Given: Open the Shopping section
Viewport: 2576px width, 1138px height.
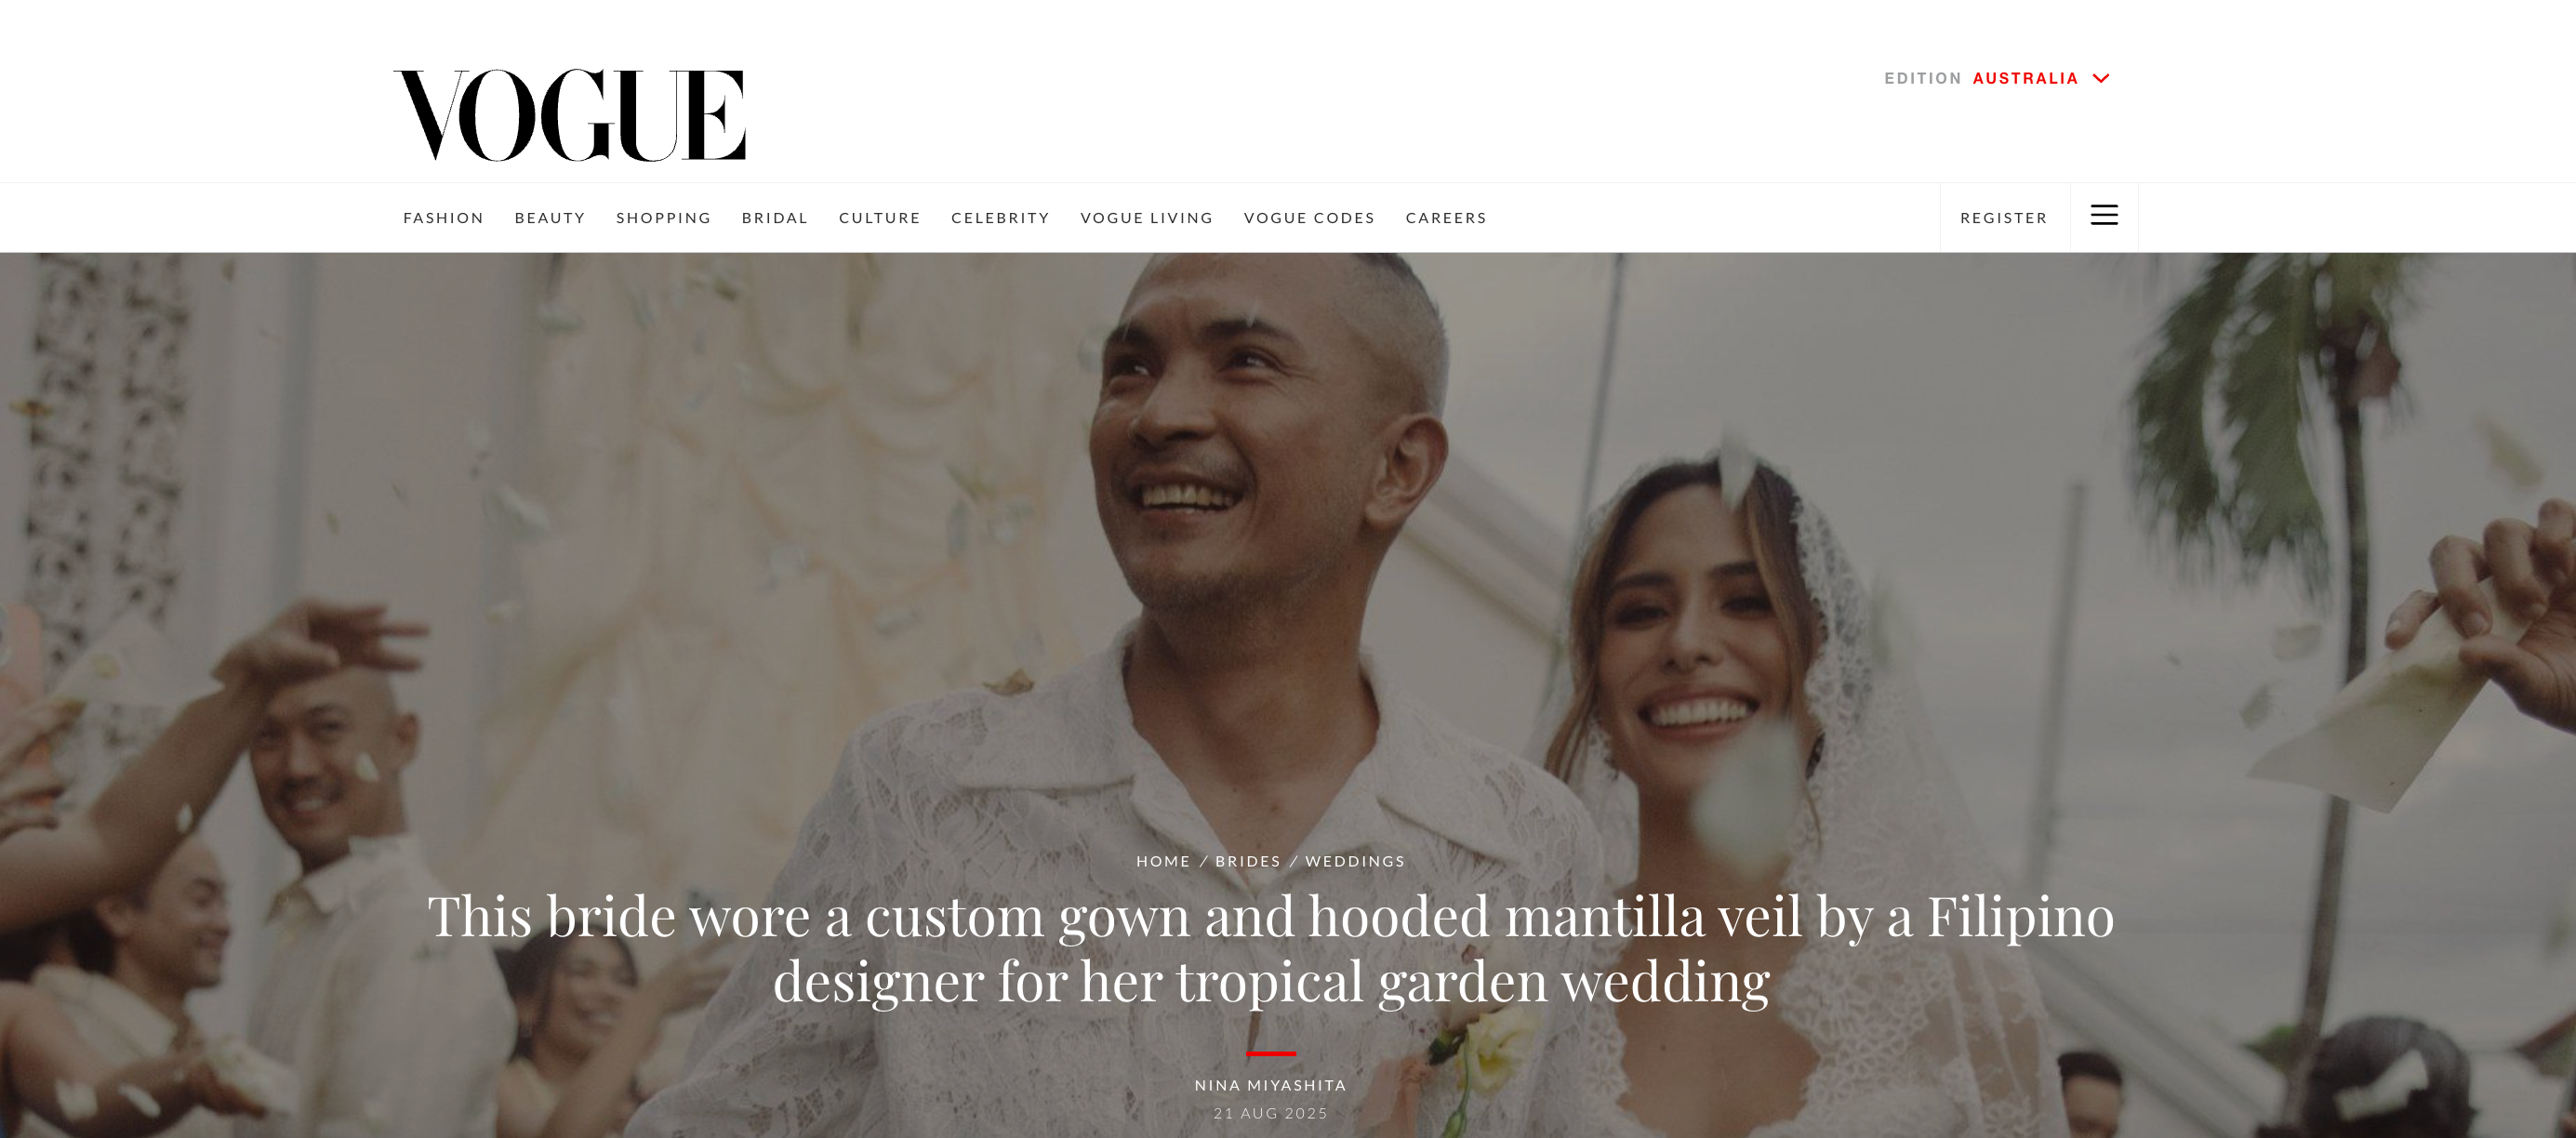Looking at the screenshot, I should pyautogui.click(x=663, y=218).
